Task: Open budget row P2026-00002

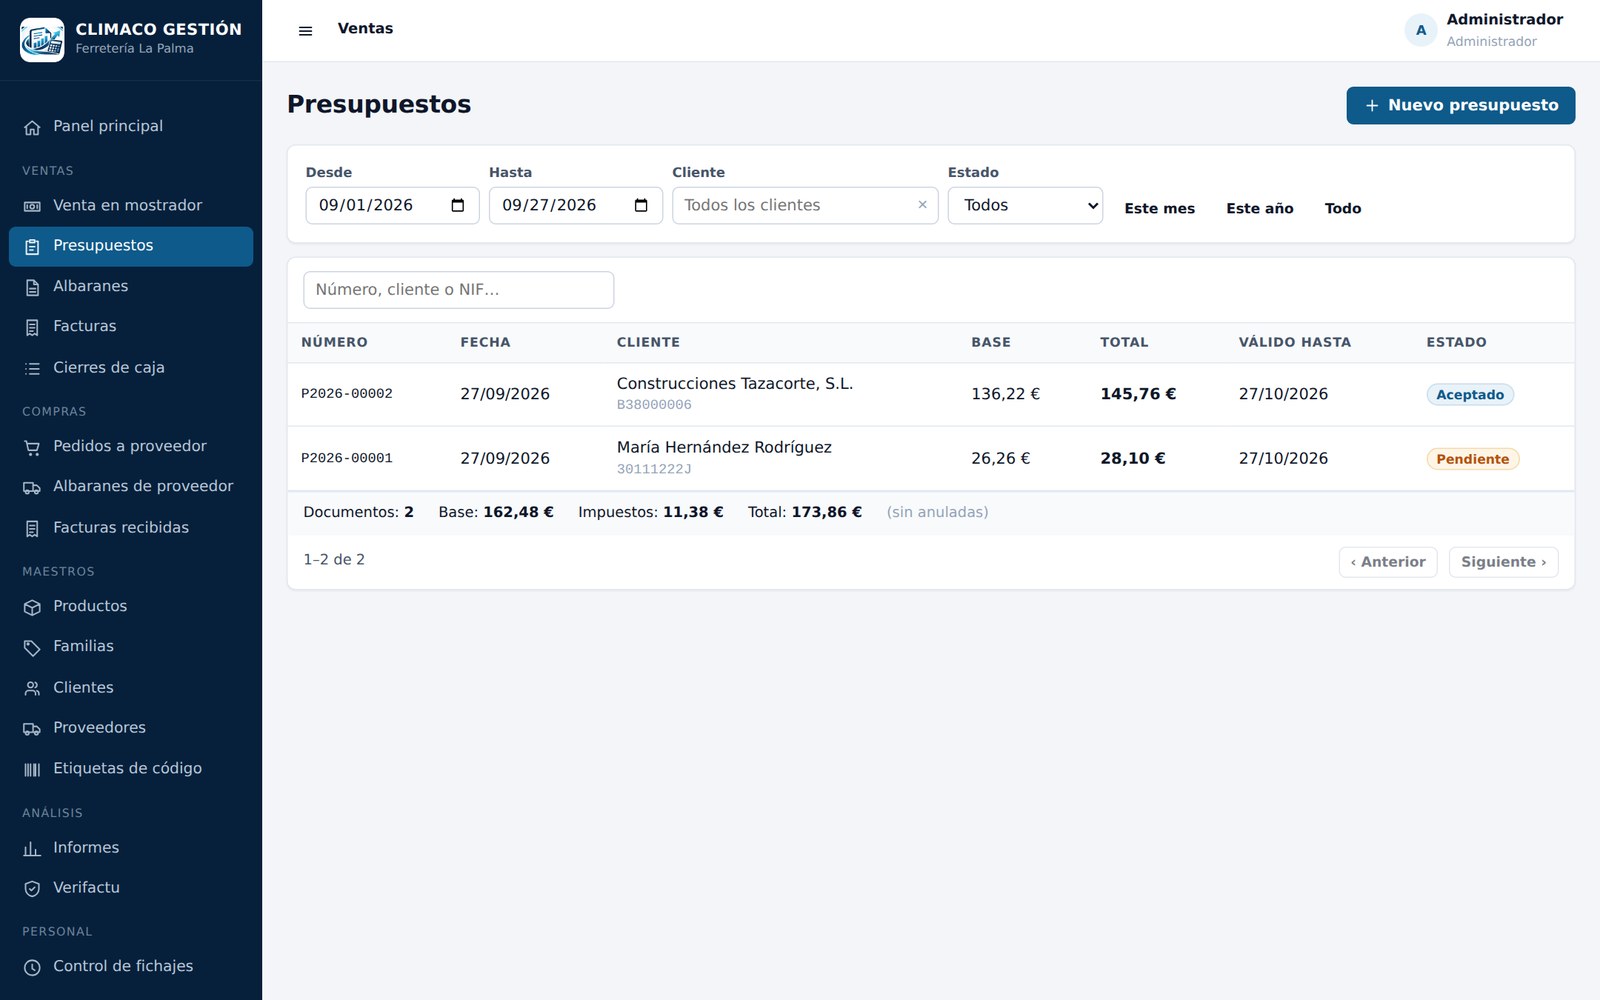Action: coord(930,394)
